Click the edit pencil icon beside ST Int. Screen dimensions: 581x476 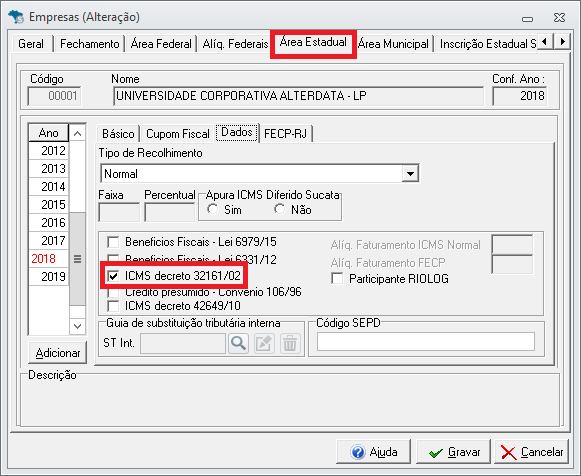264,344
